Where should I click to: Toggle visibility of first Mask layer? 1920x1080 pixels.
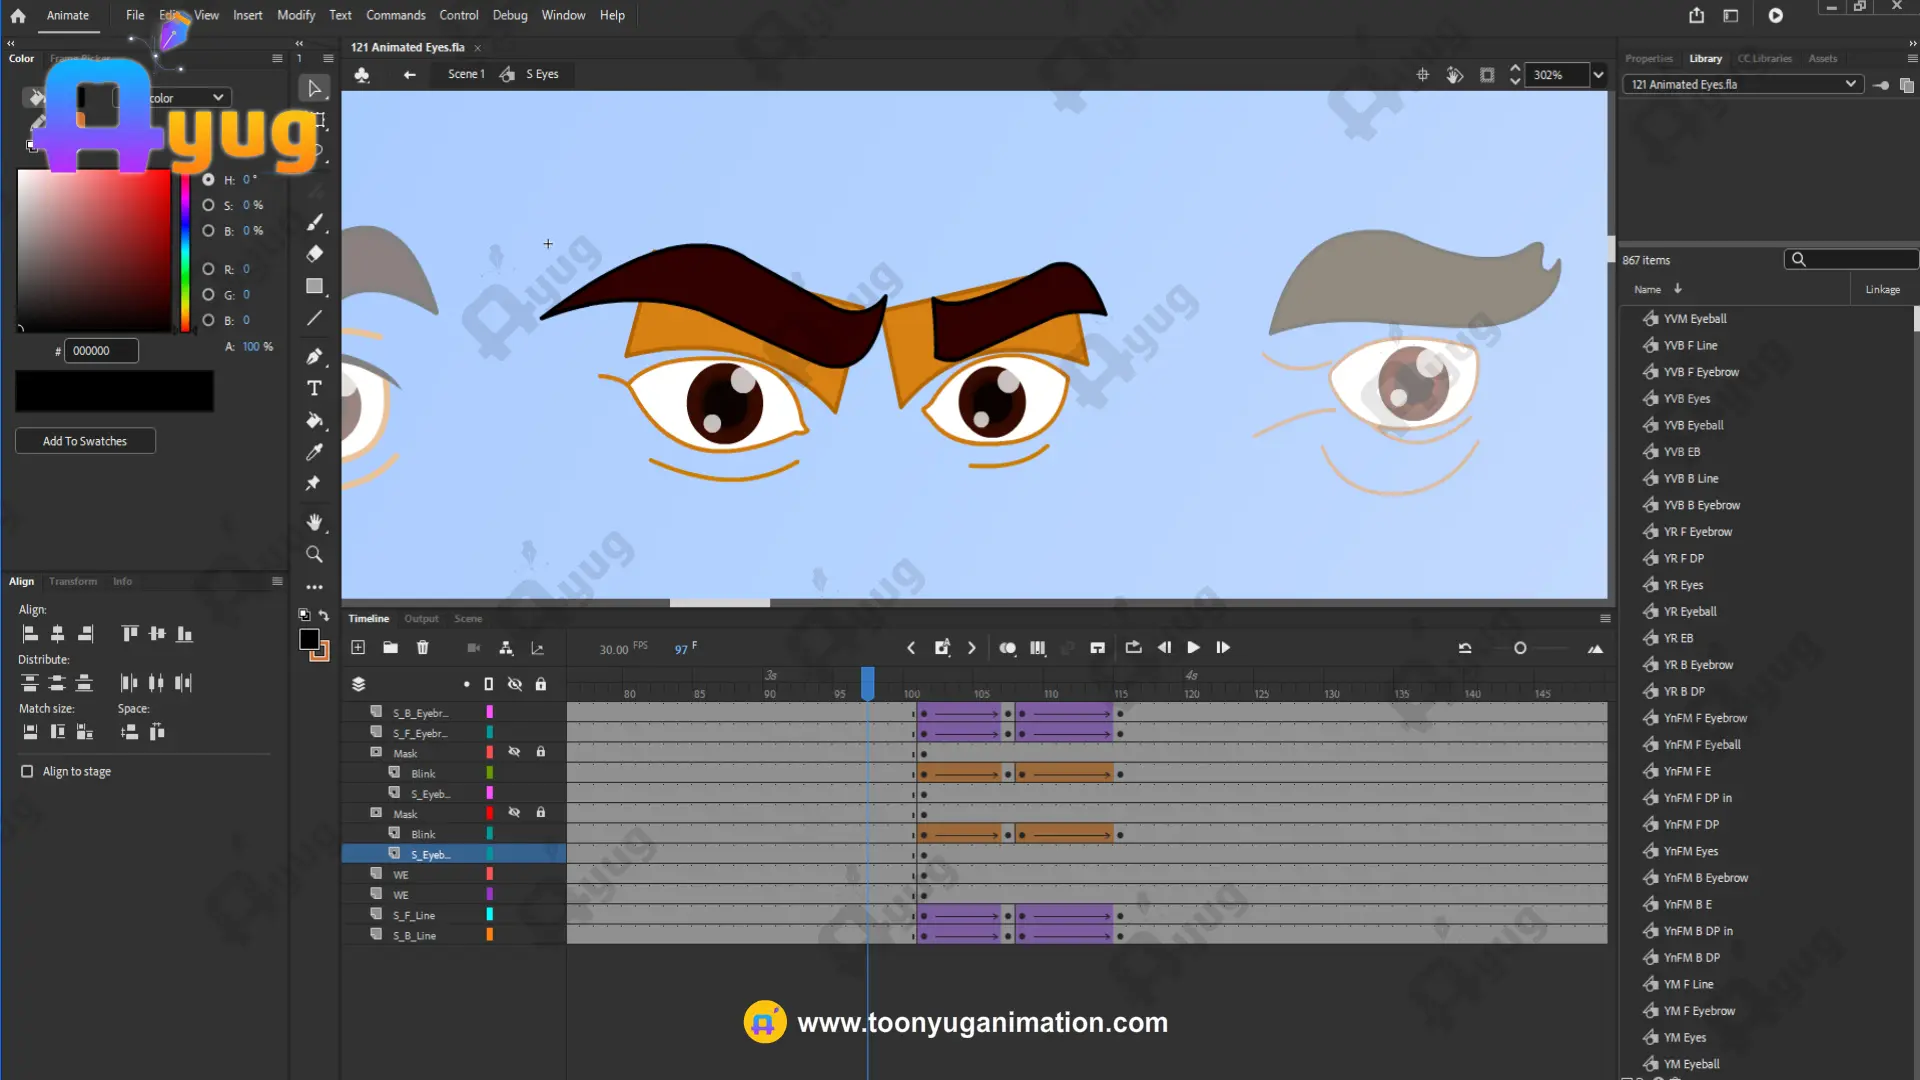514,752
